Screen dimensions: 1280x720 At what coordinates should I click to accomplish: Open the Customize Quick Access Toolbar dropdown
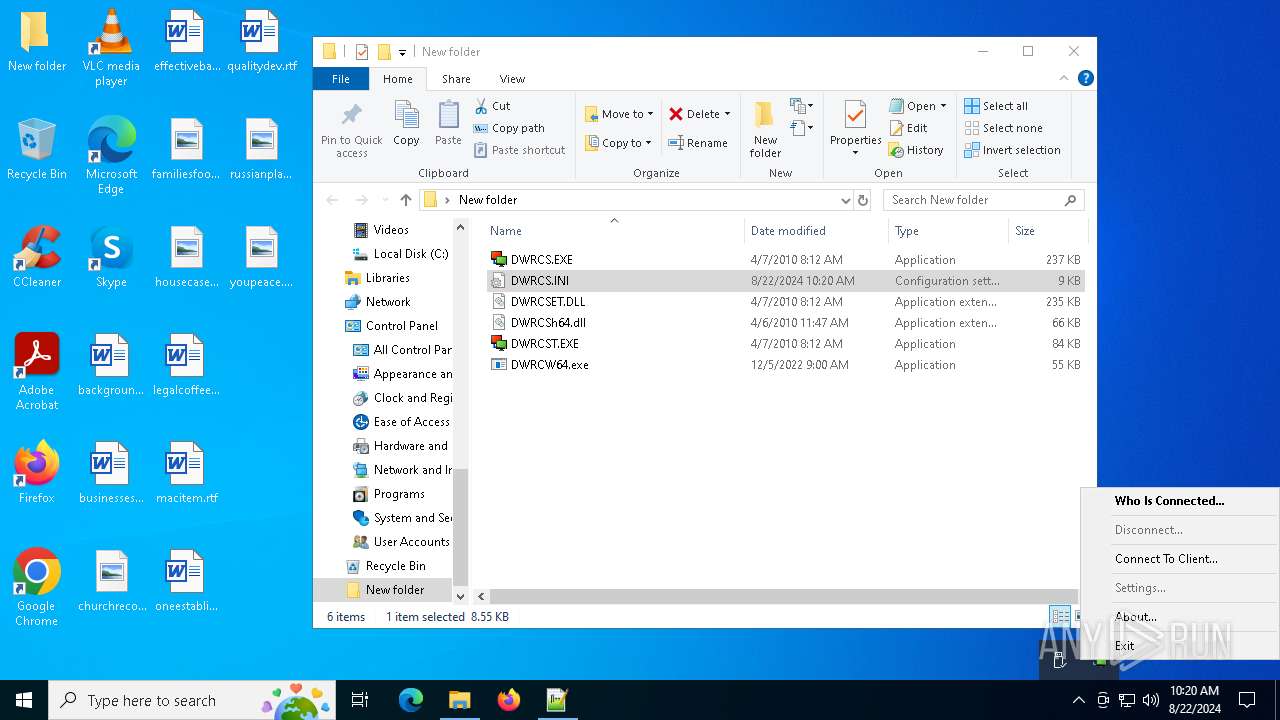pos(403,52)
